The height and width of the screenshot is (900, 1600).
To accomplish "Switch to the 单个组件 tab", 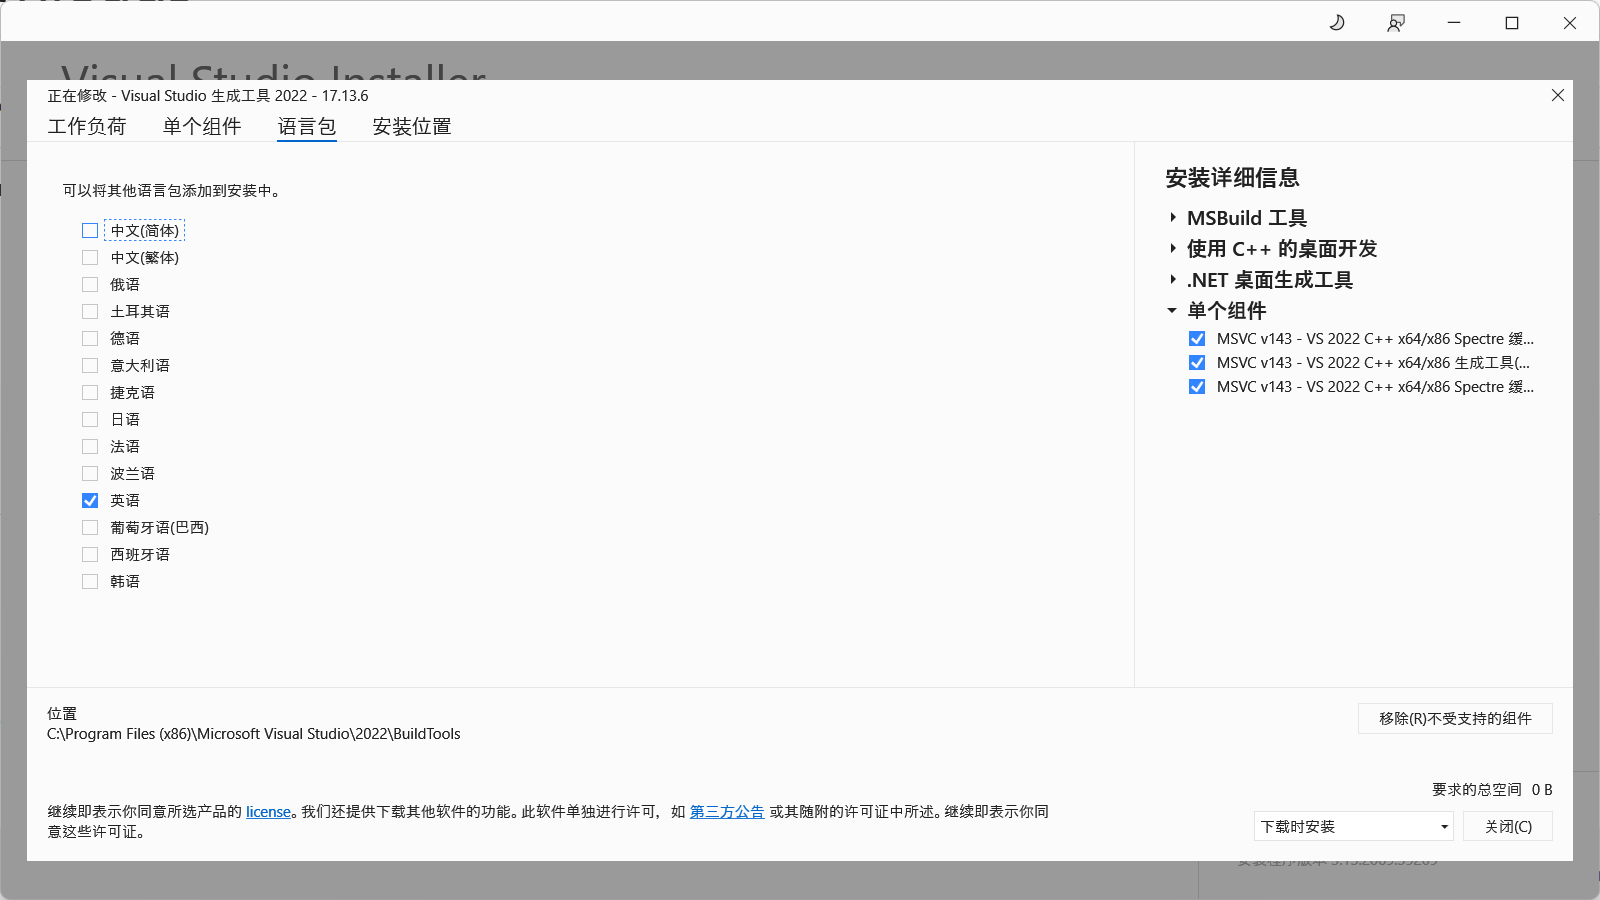I will [202, 127].
